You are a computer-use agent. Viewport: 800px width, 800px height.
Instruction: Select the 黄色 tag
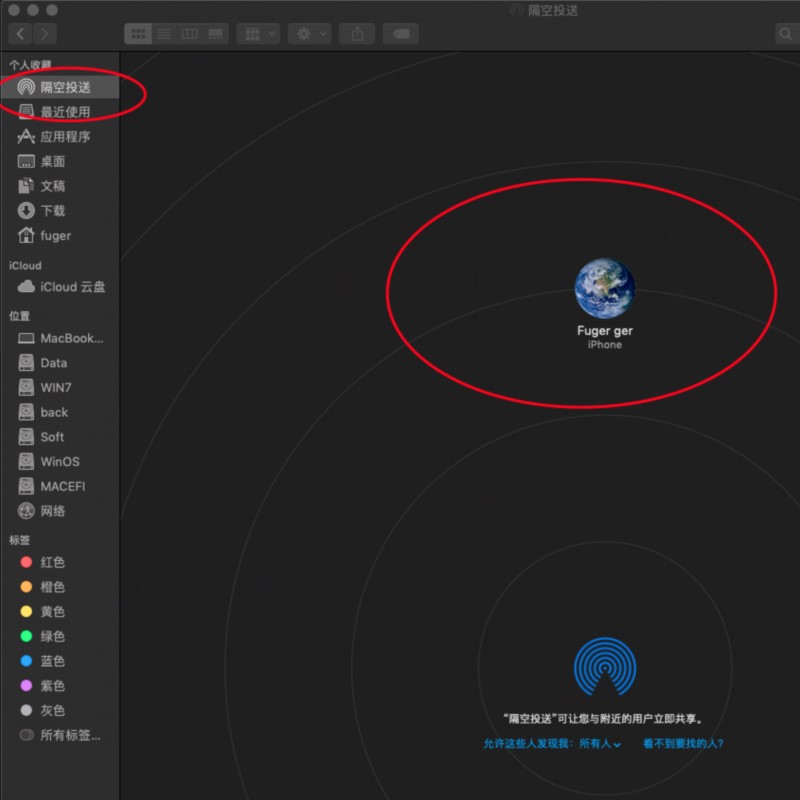(60, 611)
